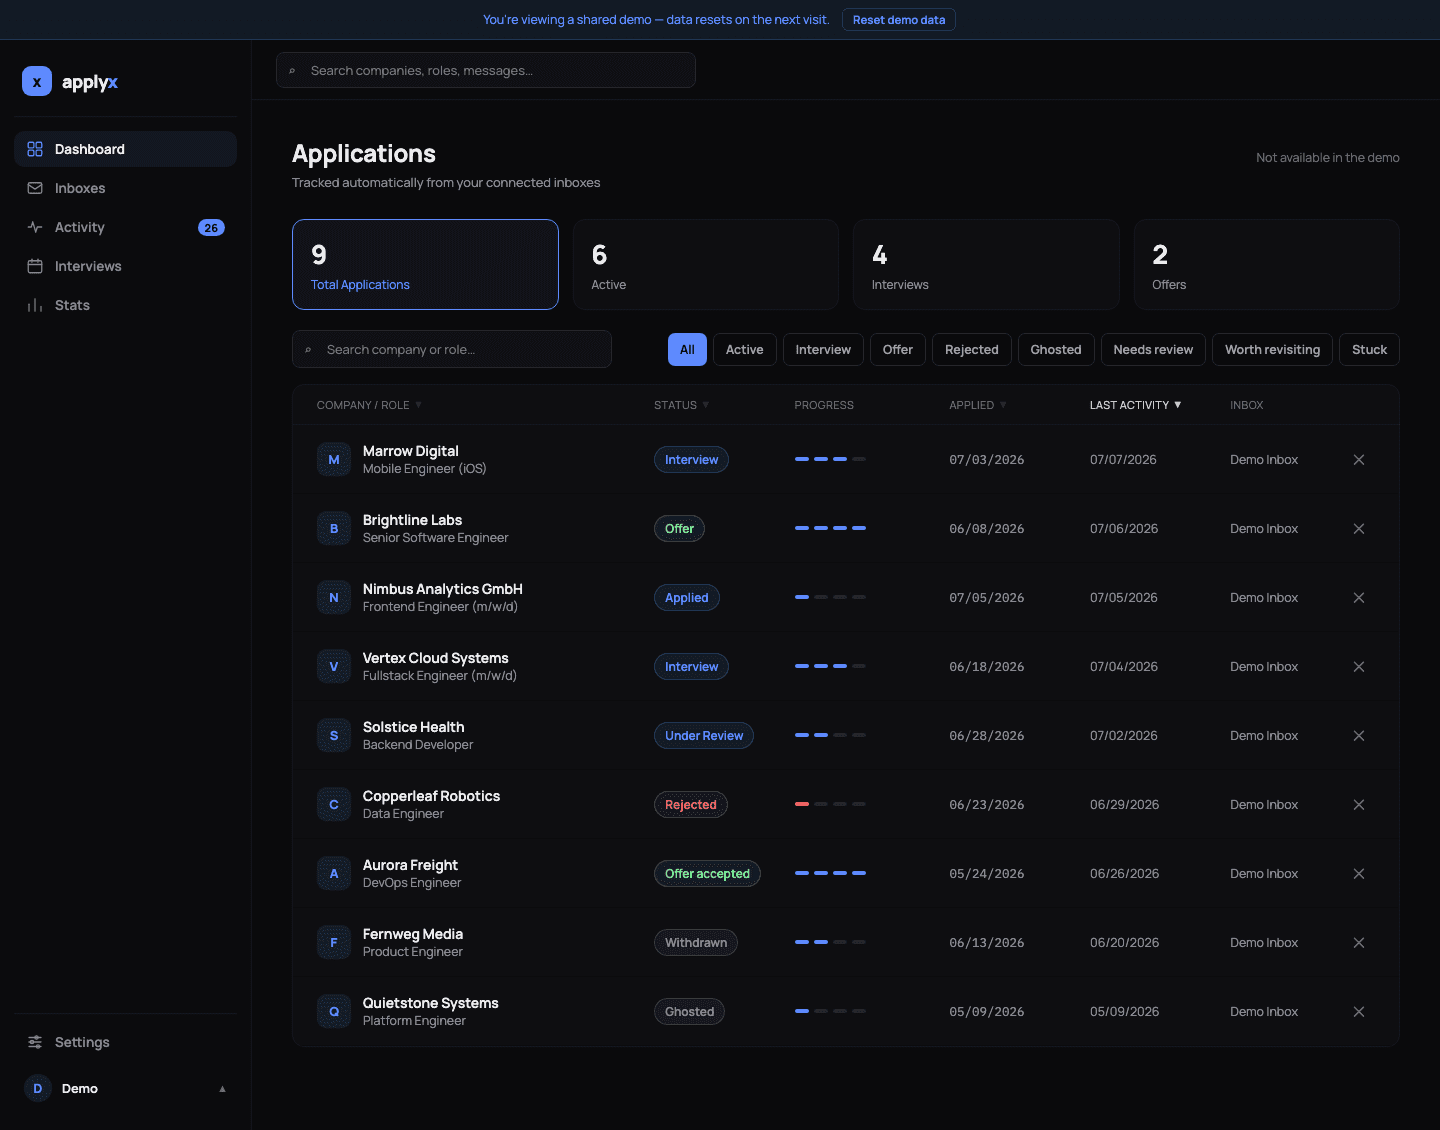This screenshot has width=1440, height=1130.
Task: Click the Reset demo data button
Action: click(x=898, y=20)
